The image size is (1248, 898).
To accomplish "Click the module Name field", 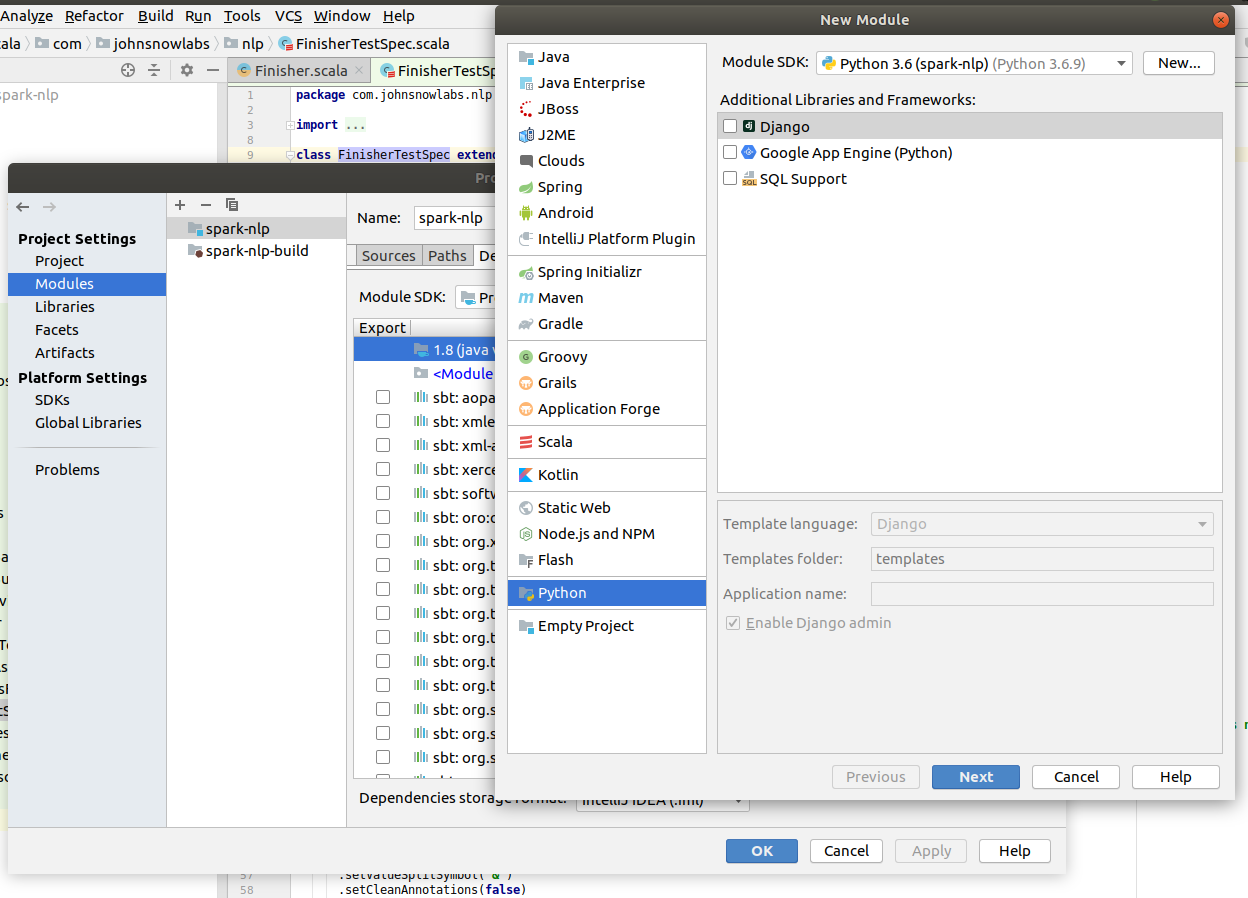I will [x=454, y=218].
